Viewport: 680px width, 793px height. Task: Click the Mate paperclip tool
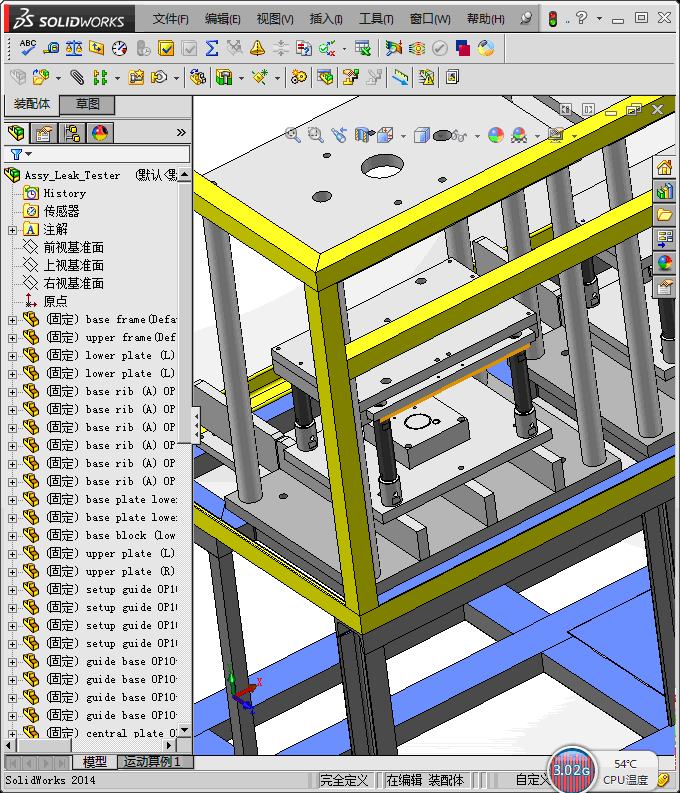[77, 77]
